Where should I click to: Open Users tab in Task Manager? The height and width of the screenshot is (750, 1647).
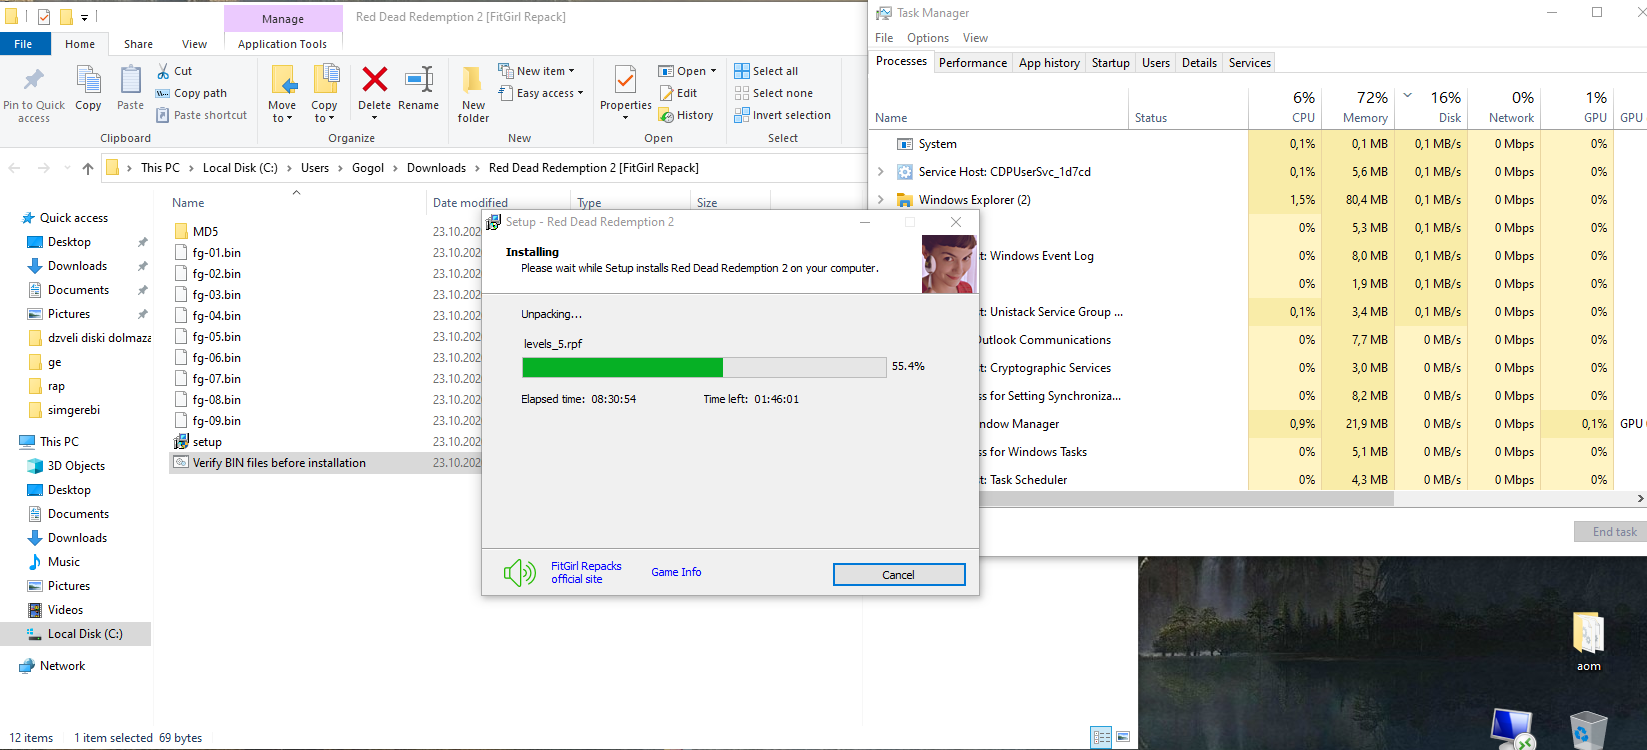(x=1155, y=62)
